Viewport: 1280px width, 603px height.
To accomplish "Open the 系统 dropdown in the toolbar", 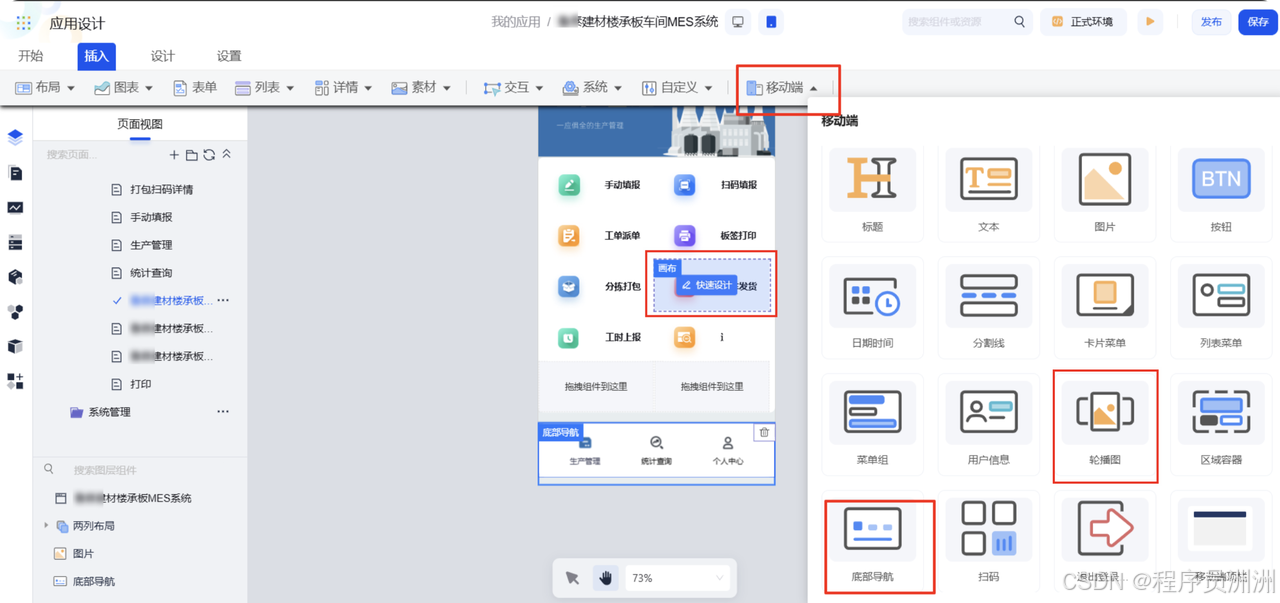I will click(592, 88).
